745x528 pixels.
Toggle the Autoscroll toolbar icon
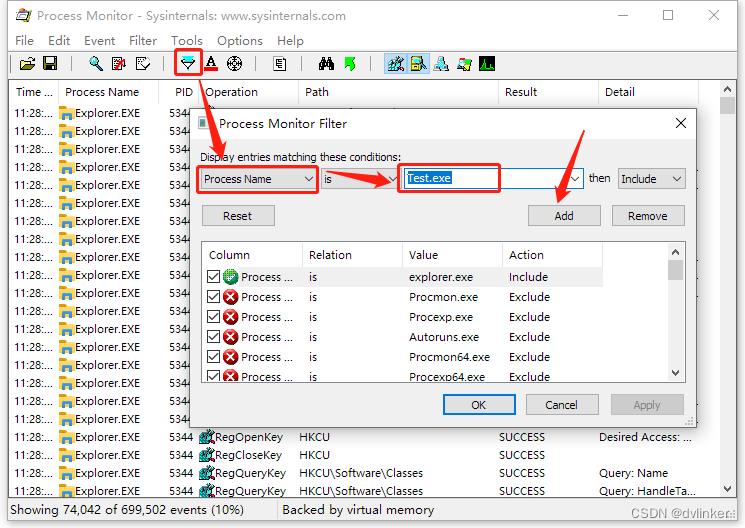119,64
